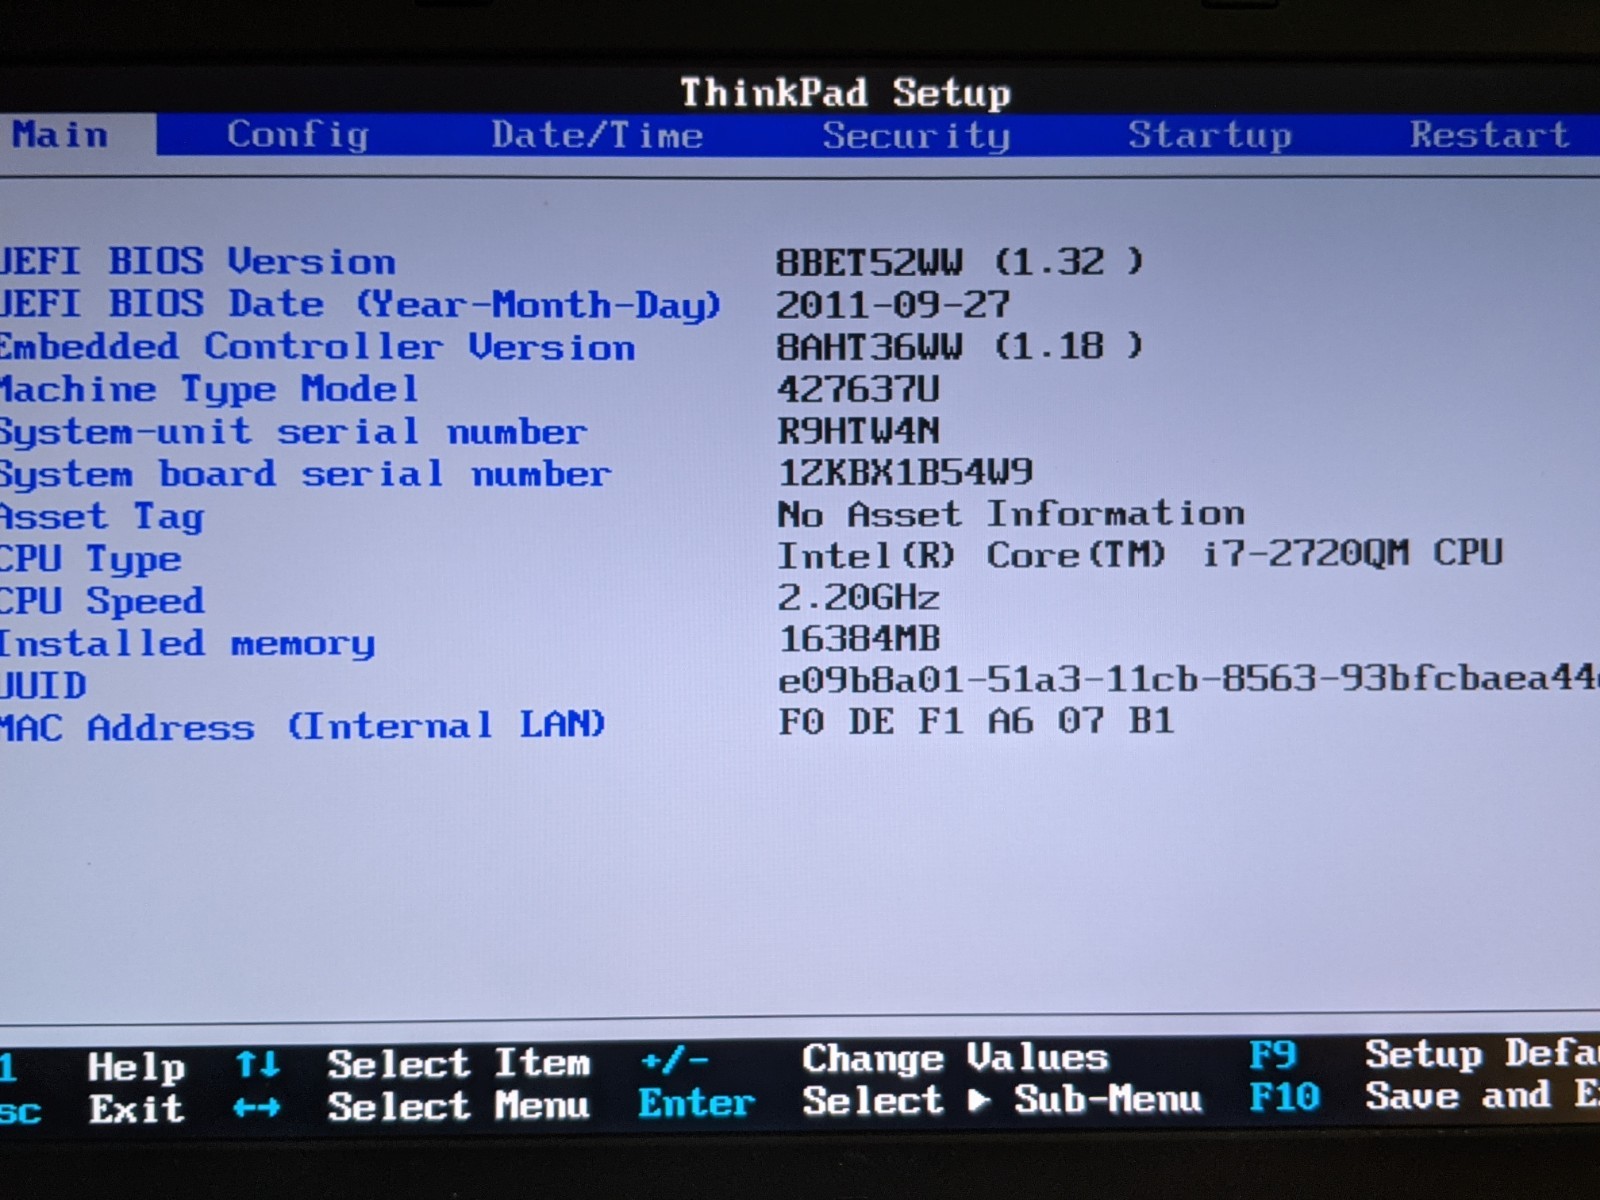
Task: Click BIOS date value 2011-09-27
Action: pos(893,304)
